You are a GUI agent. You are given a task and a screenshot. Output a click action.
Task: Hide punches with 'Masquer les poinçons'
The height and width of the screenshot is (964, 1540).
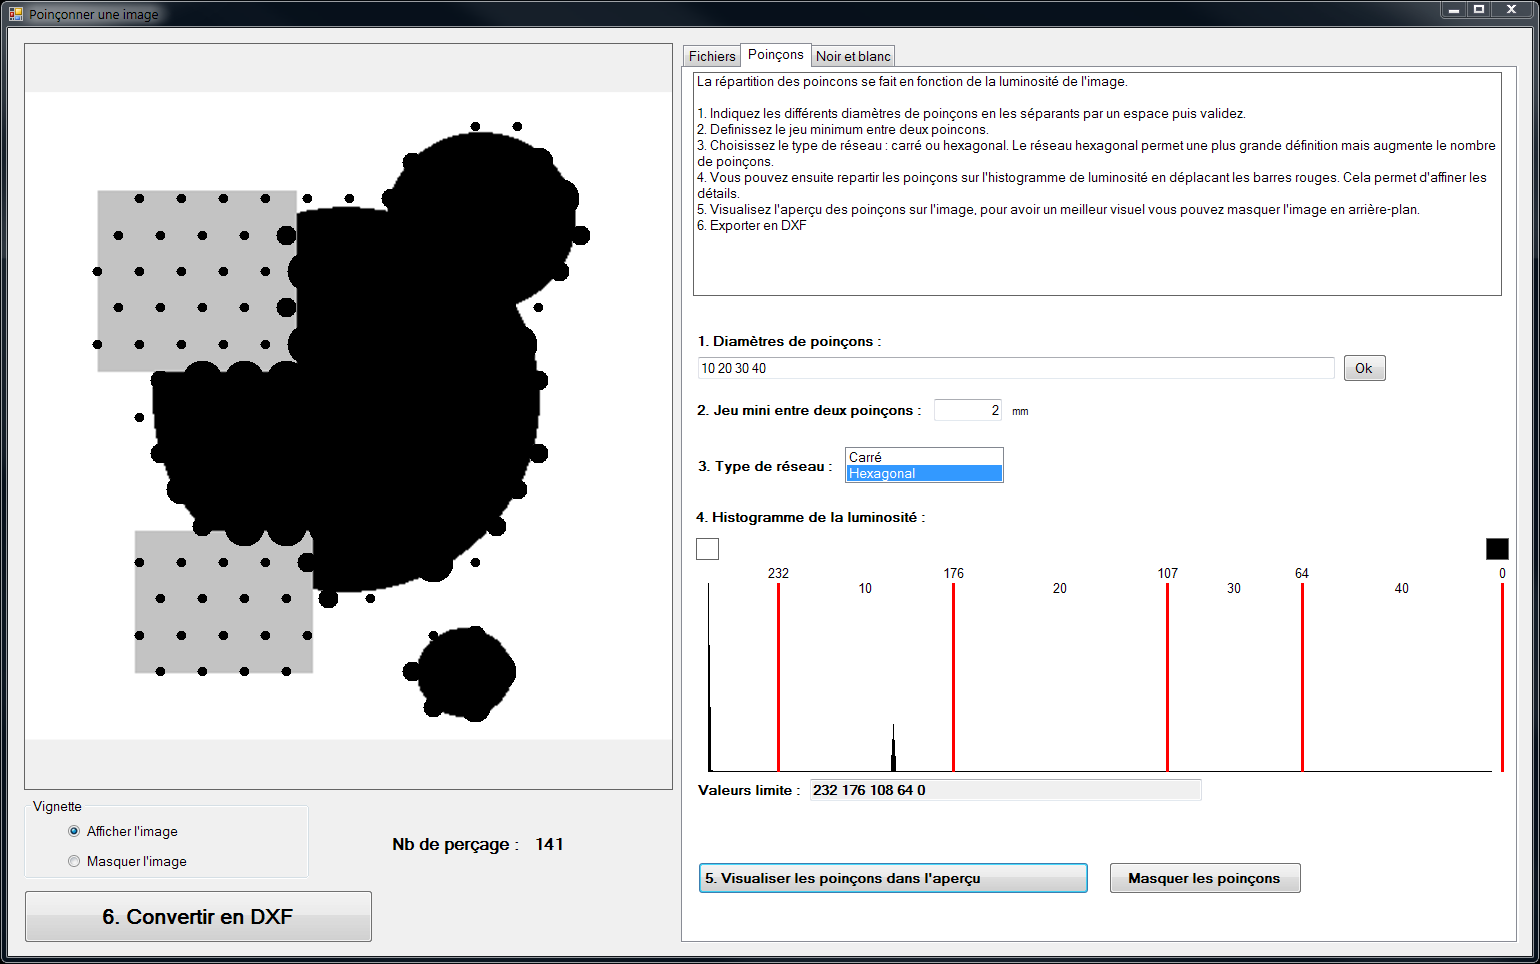pyautogui.click(x=1204, y=878)
